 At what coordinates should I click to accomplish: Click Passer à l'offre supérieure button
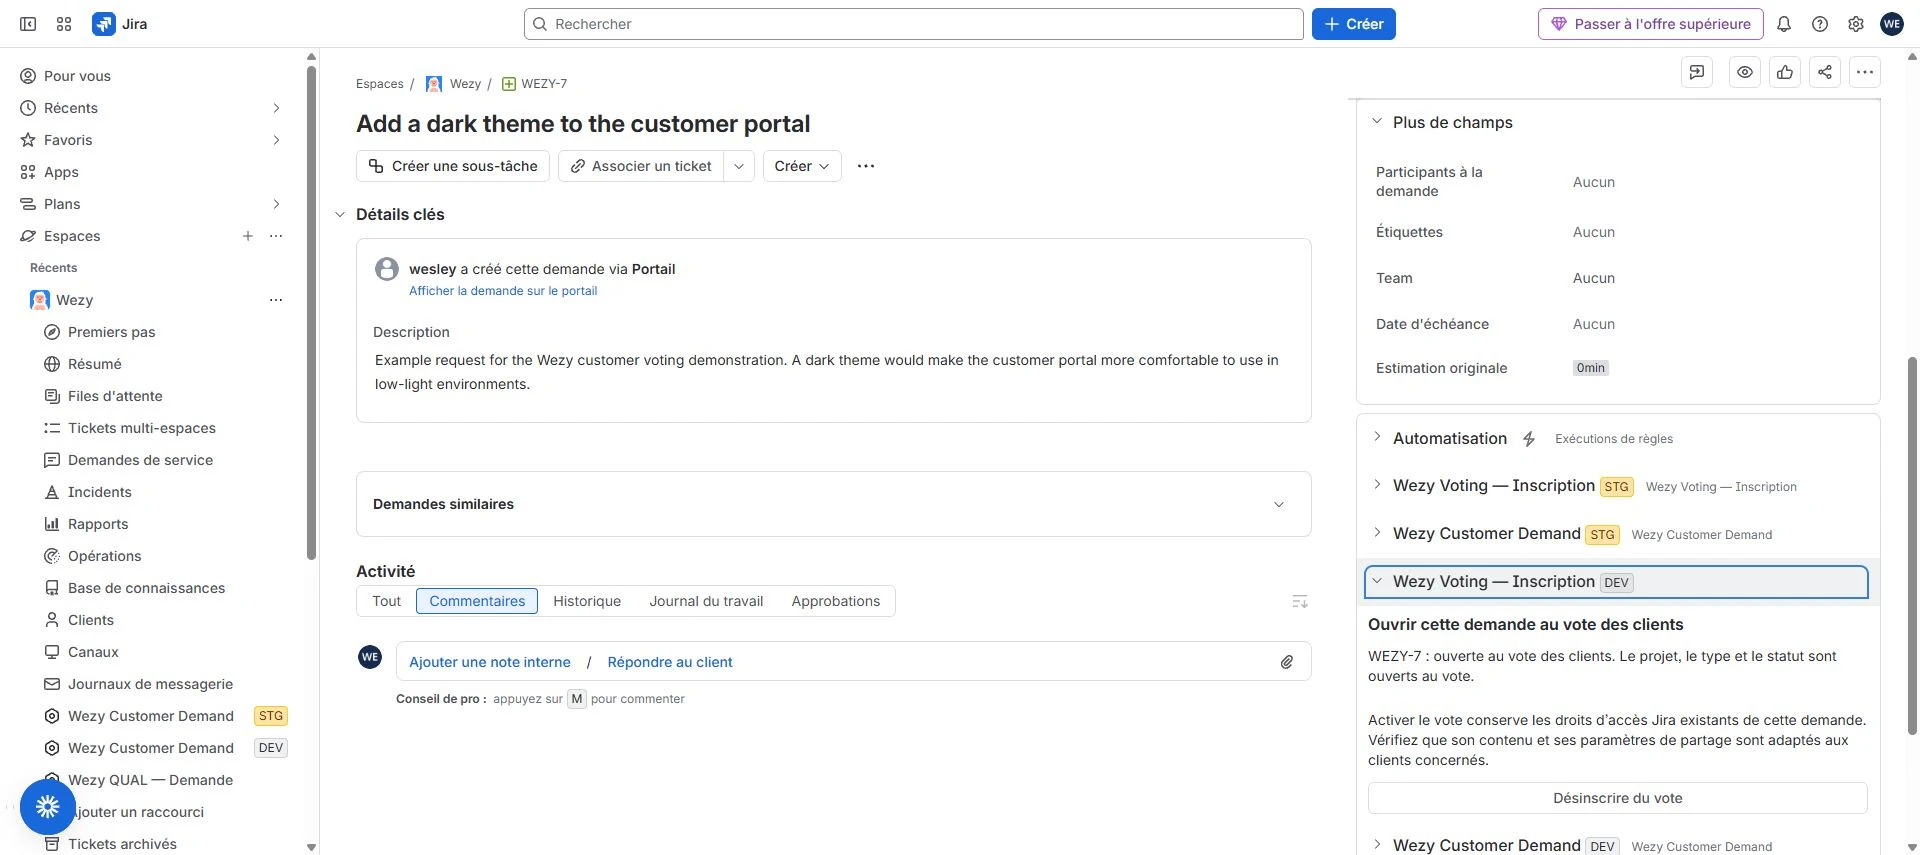(x=1651, y=24)
